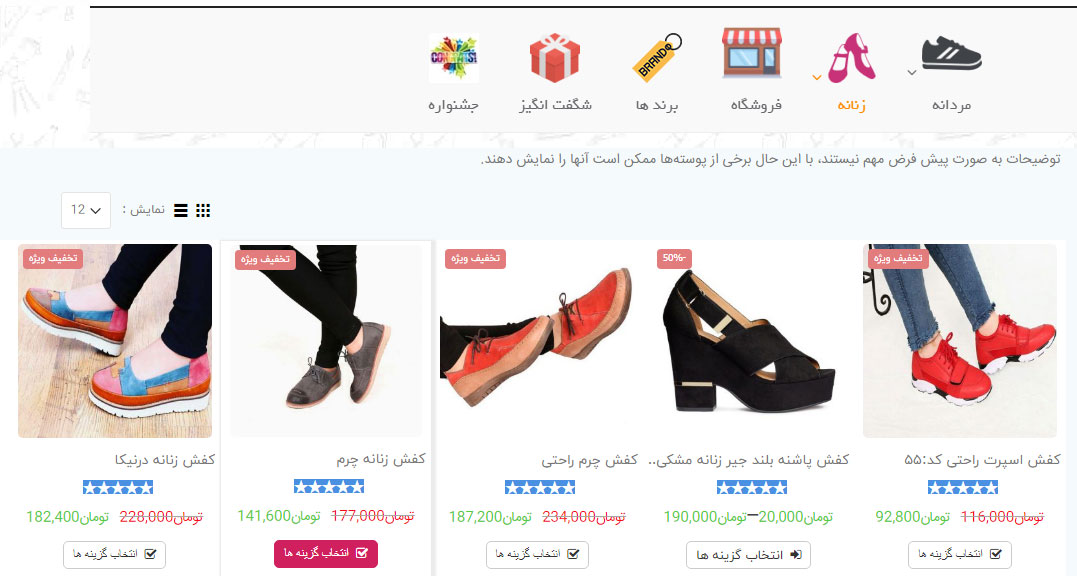The image size is (1077, 576).
Task: Select the شگفت انگیز menu item
Action: (x=555, y=105)
